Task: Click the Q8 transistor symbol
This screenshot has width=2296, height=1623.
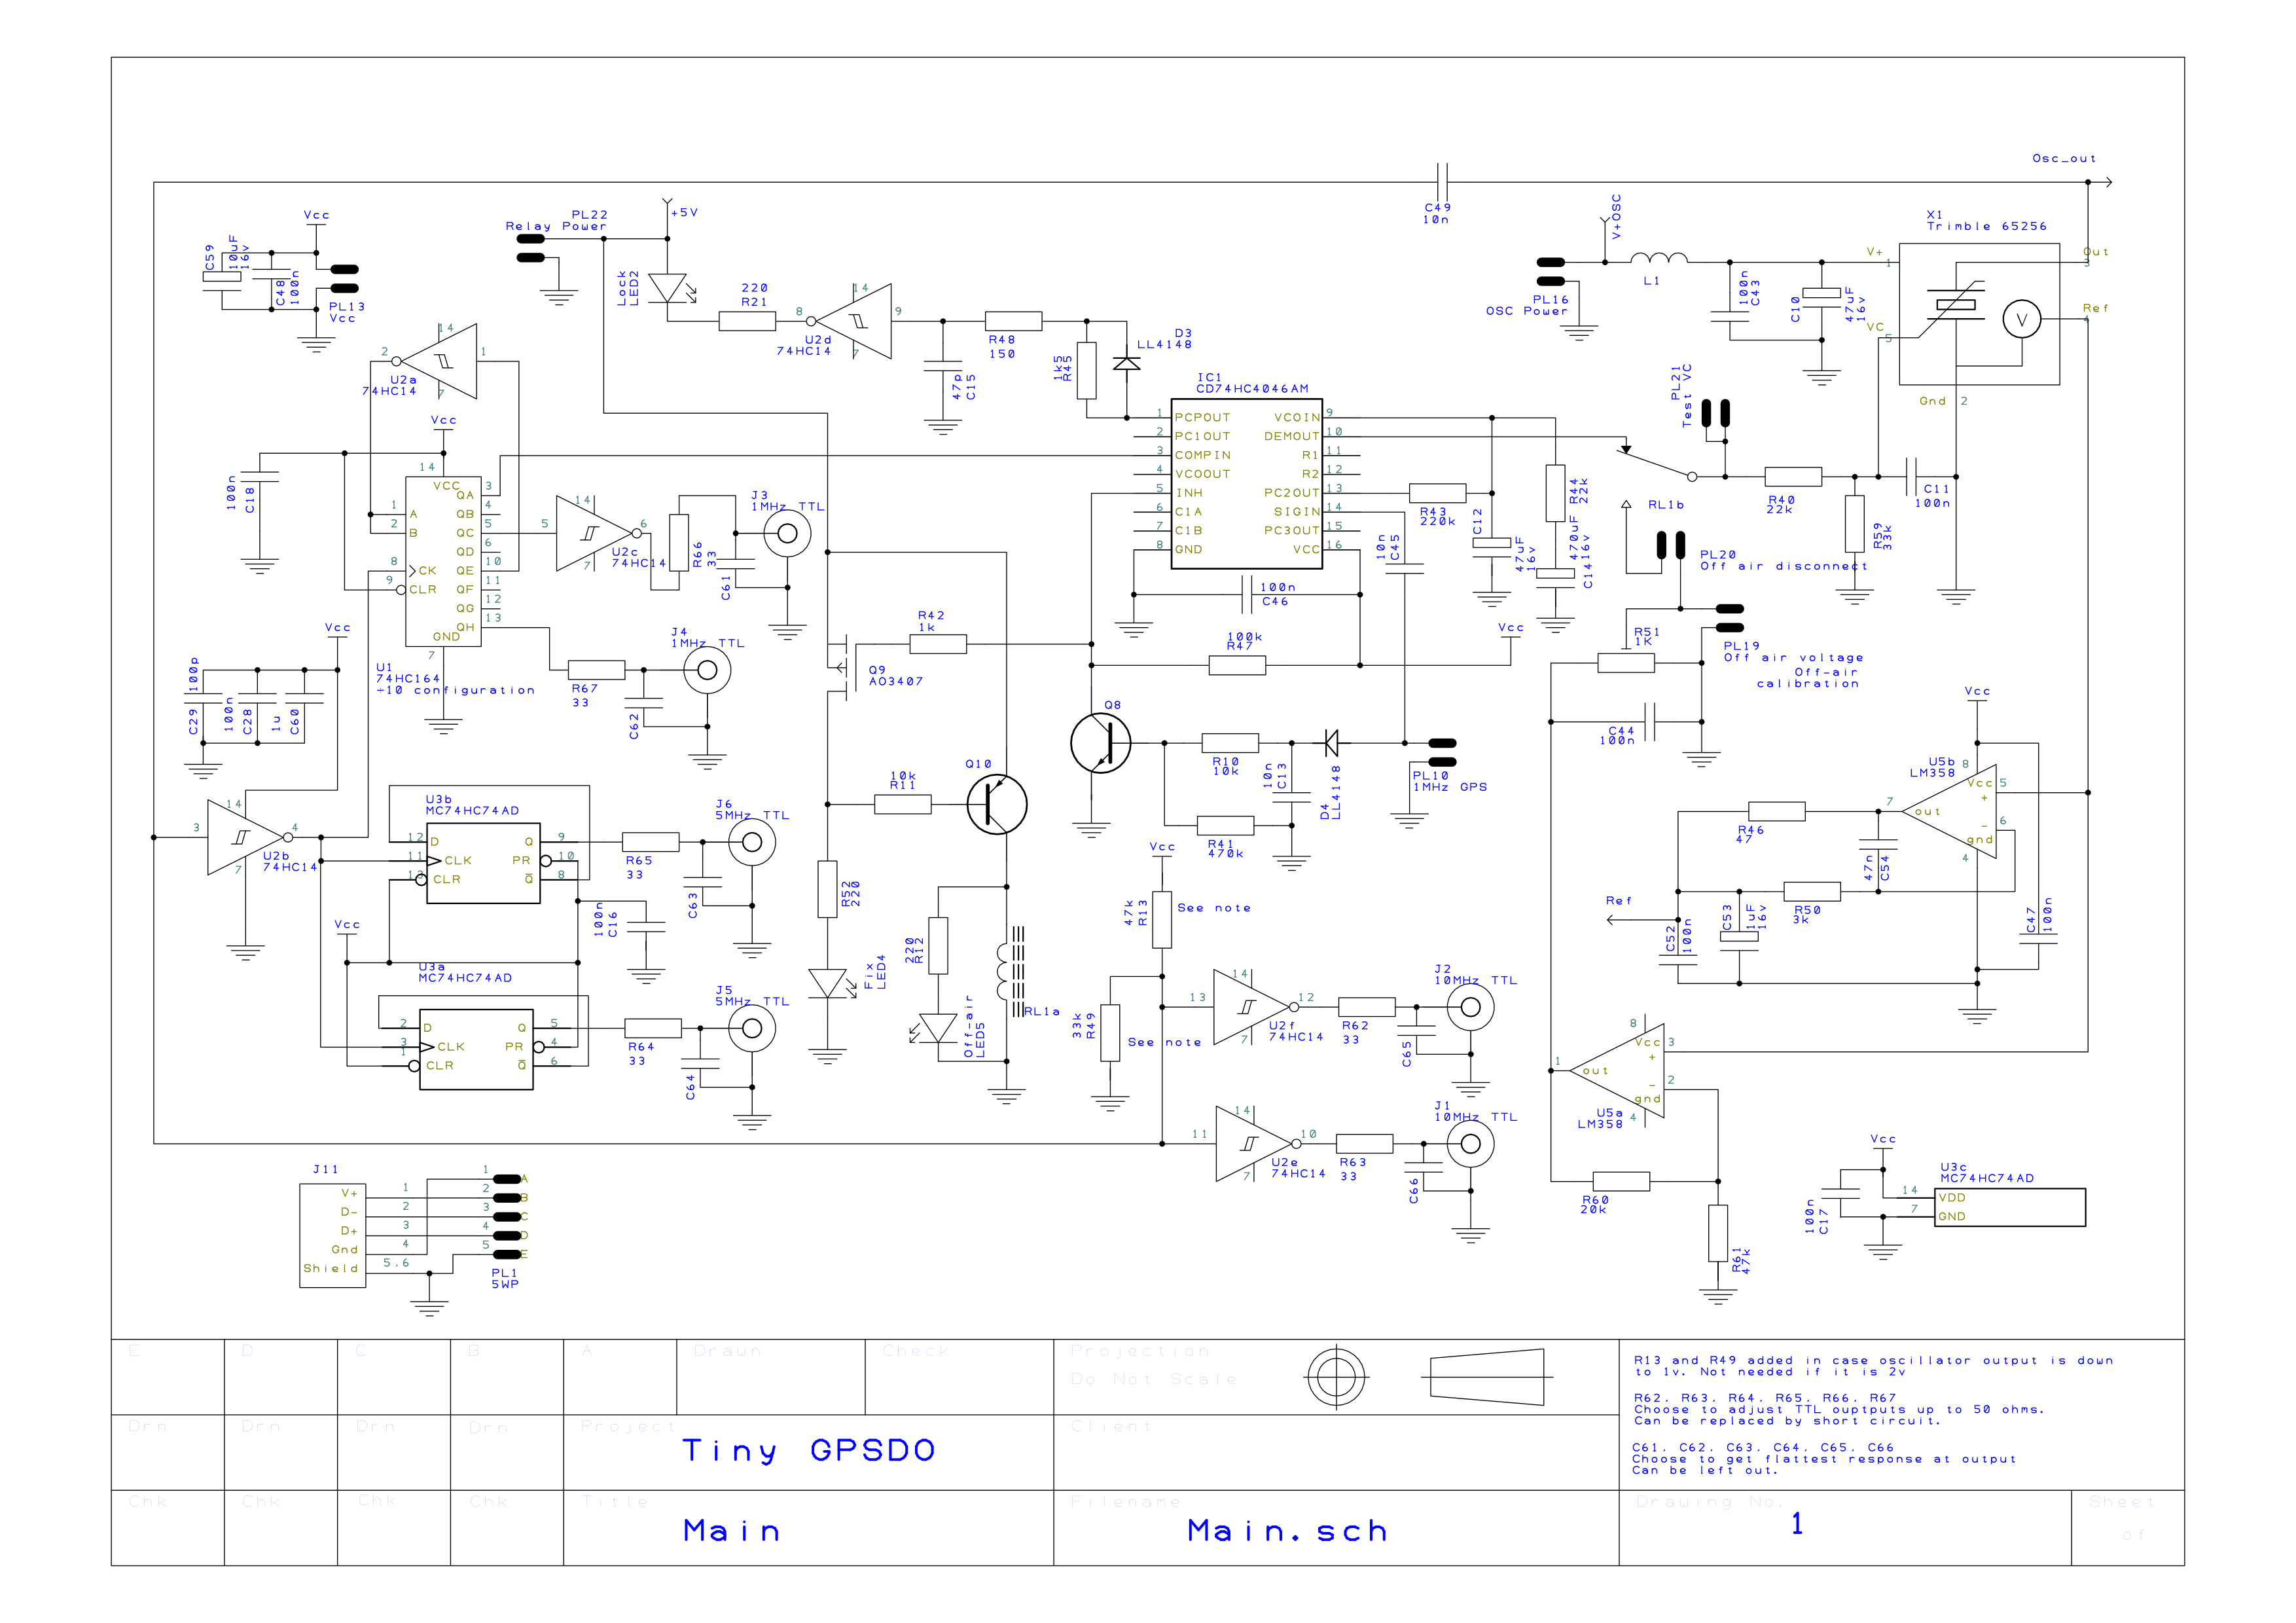Action: click(x=1100, y=744)
